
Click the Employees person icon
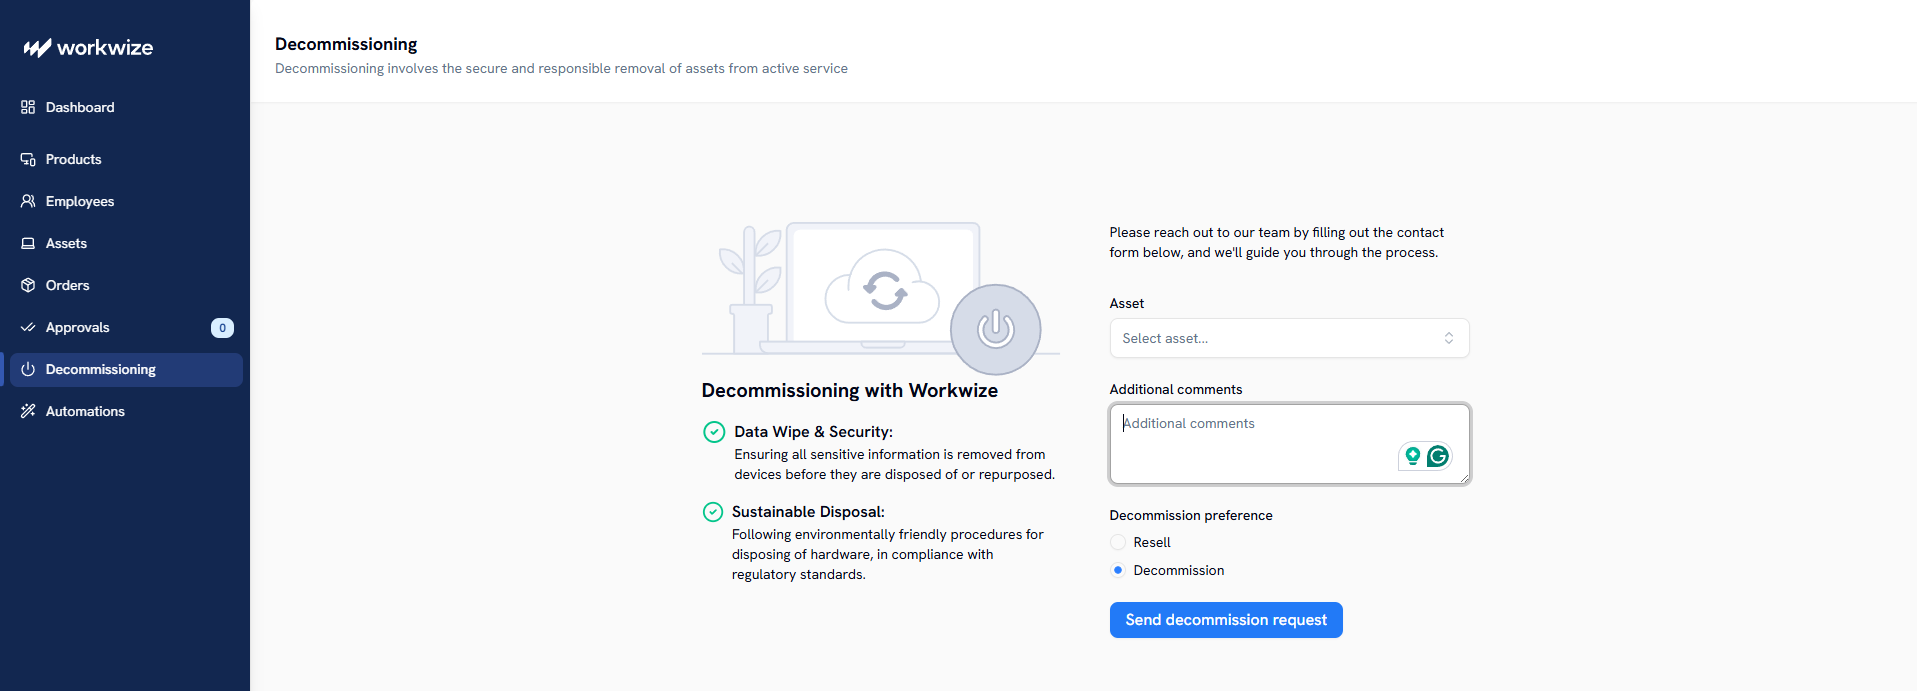coord(28,201)
